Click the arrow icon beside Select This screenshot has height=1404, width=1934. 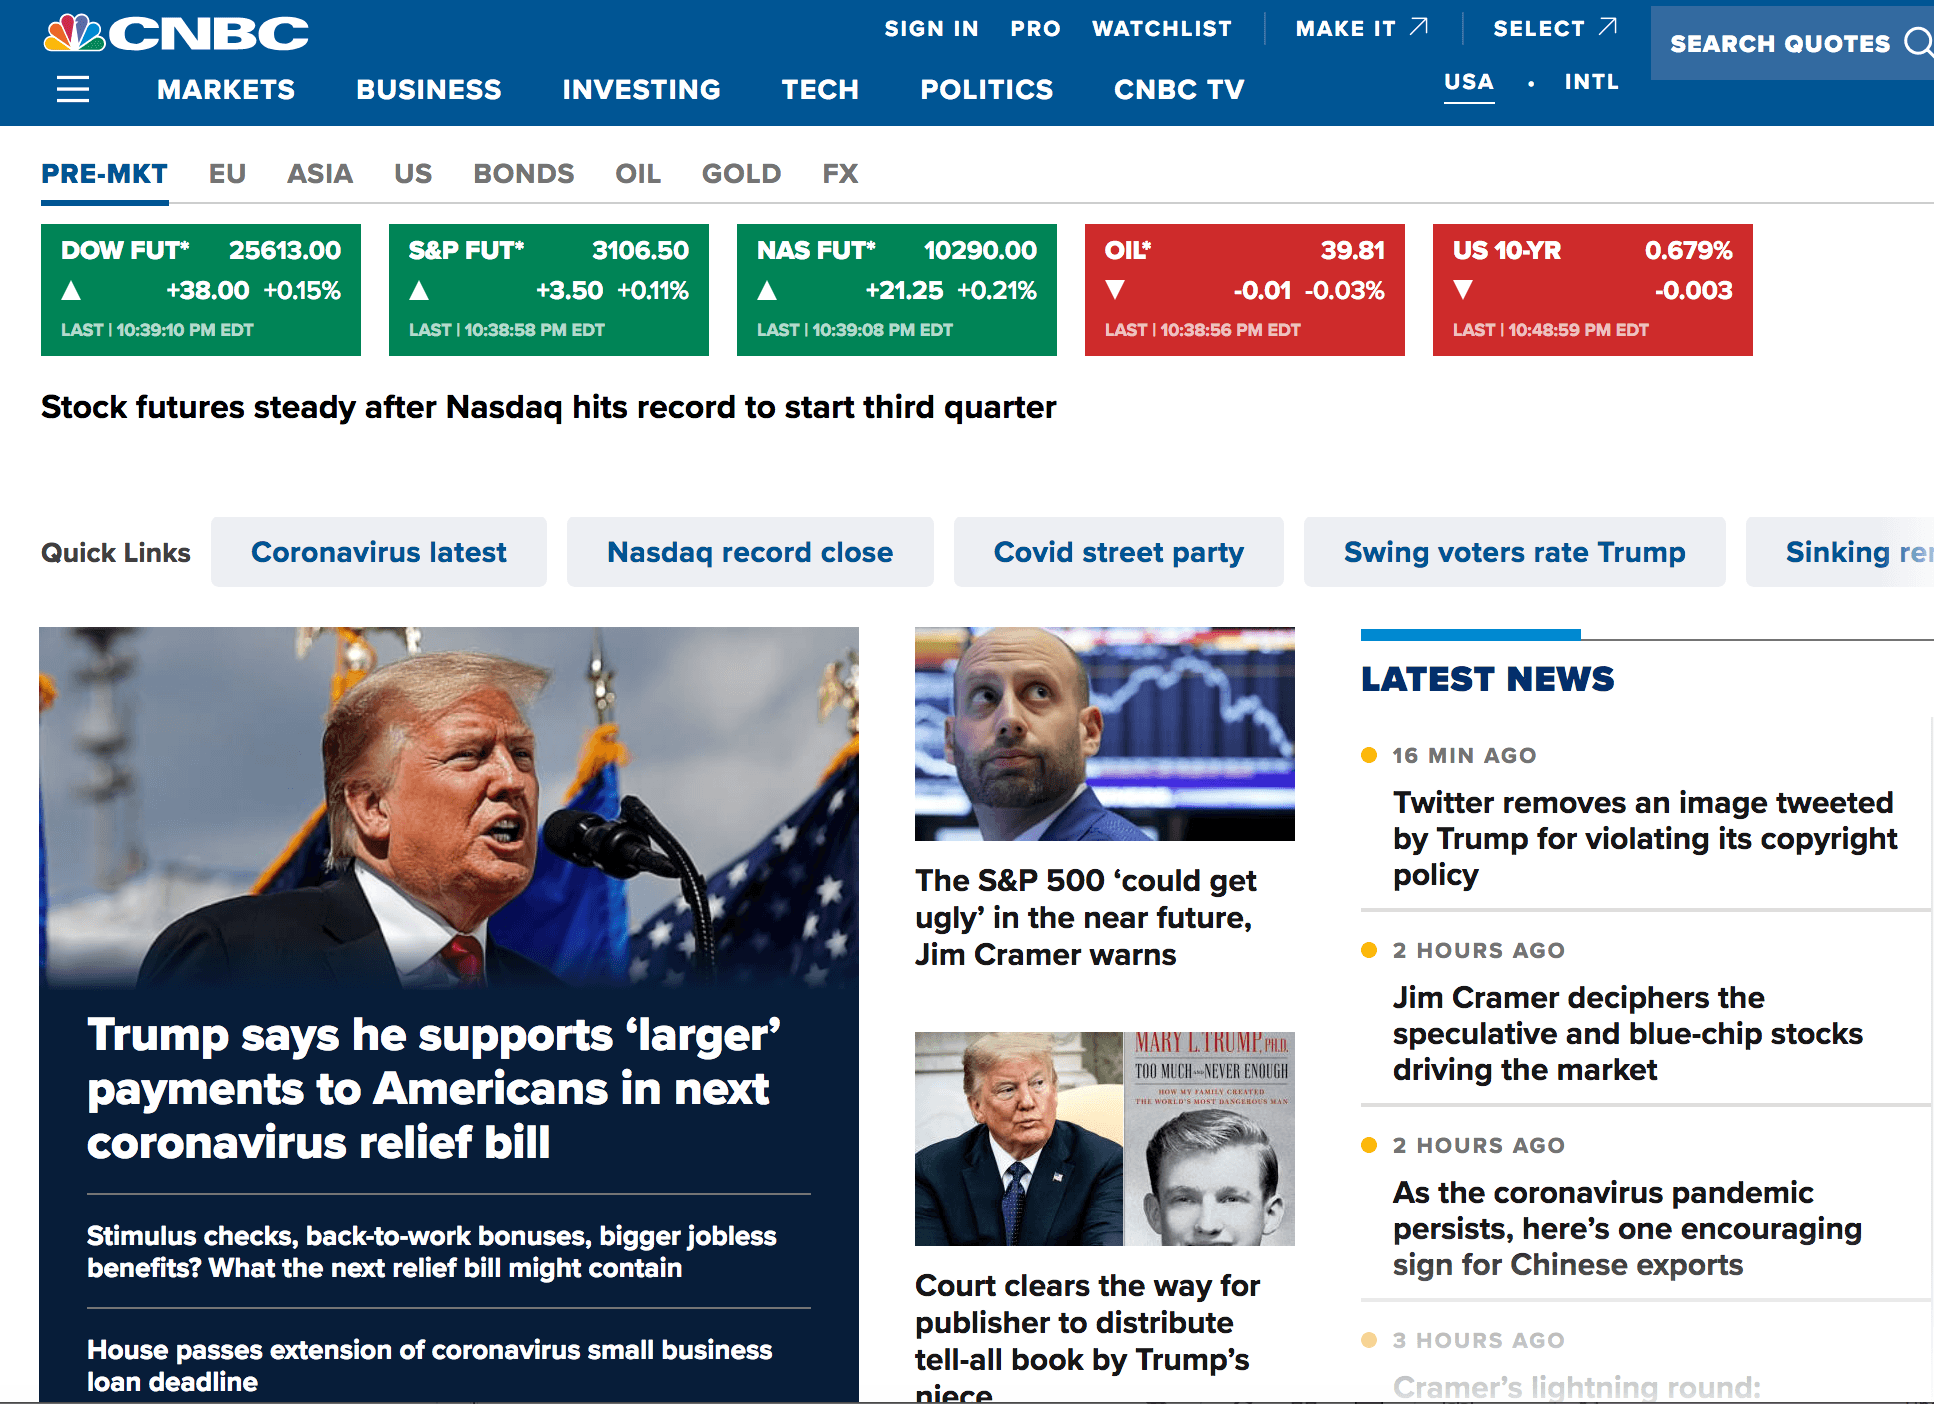click(1607, 27)
